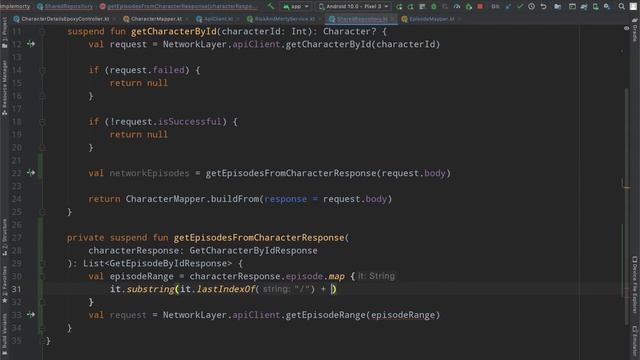Collapse the if request.failed block at line 14
Screen dimensions: 640x360
(x=42, y=70)
